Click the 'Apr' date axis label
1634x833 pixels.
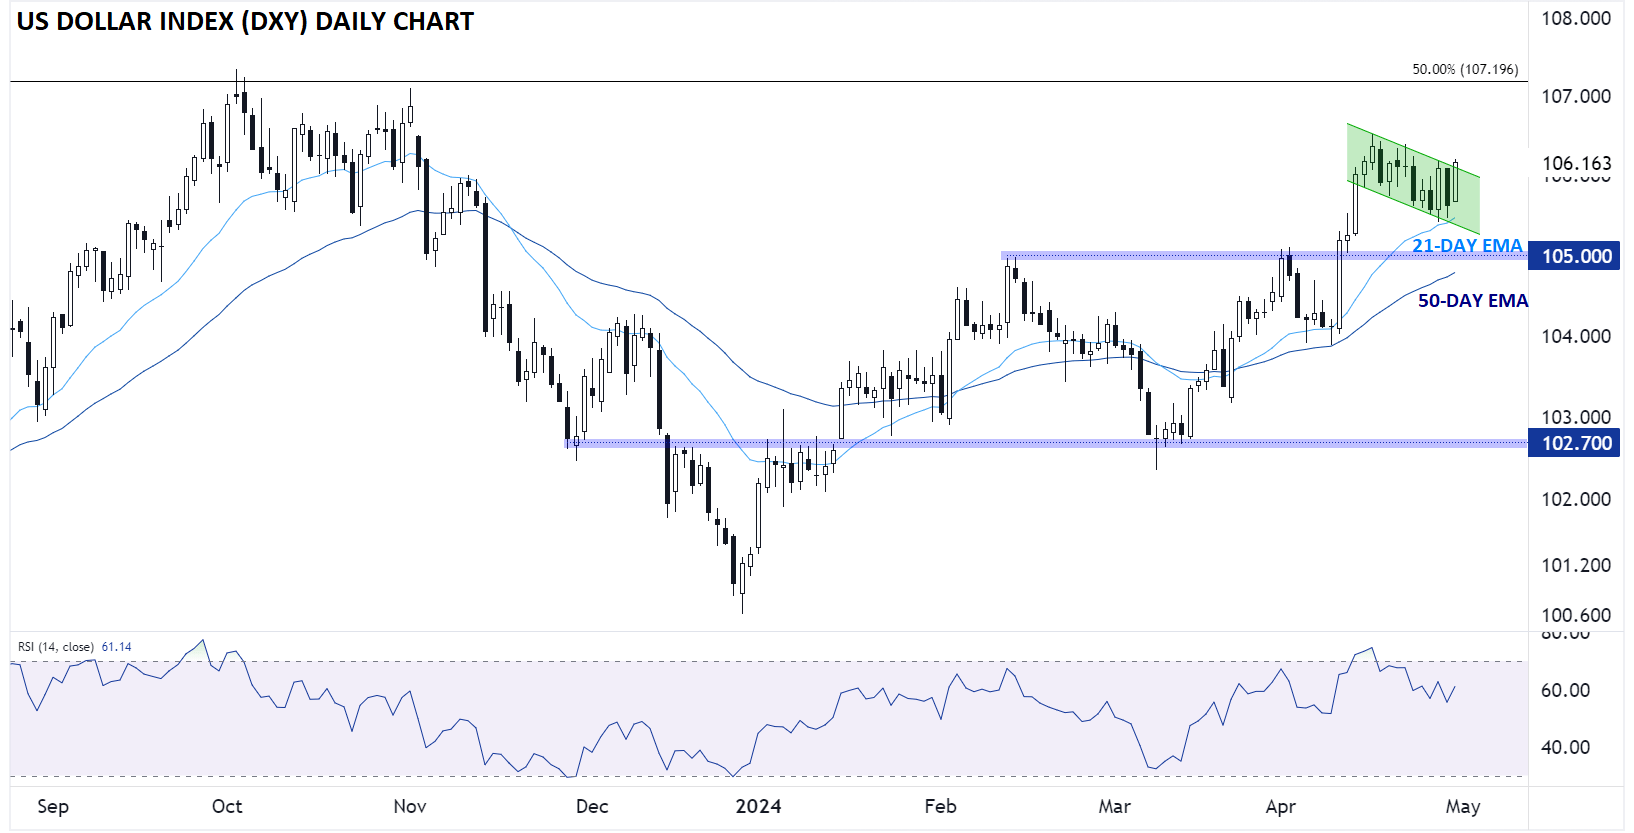(1281, 807)
